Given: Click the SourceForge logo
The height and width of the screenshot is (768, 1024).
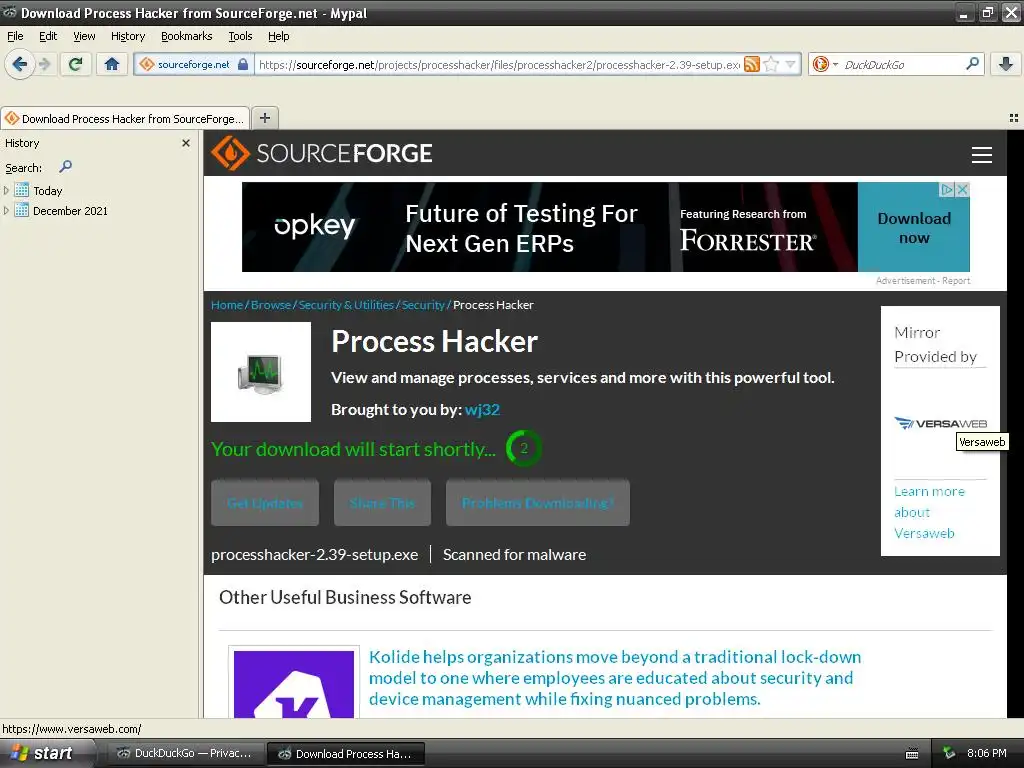Looking at the screenshot, I should click(321, 153).
